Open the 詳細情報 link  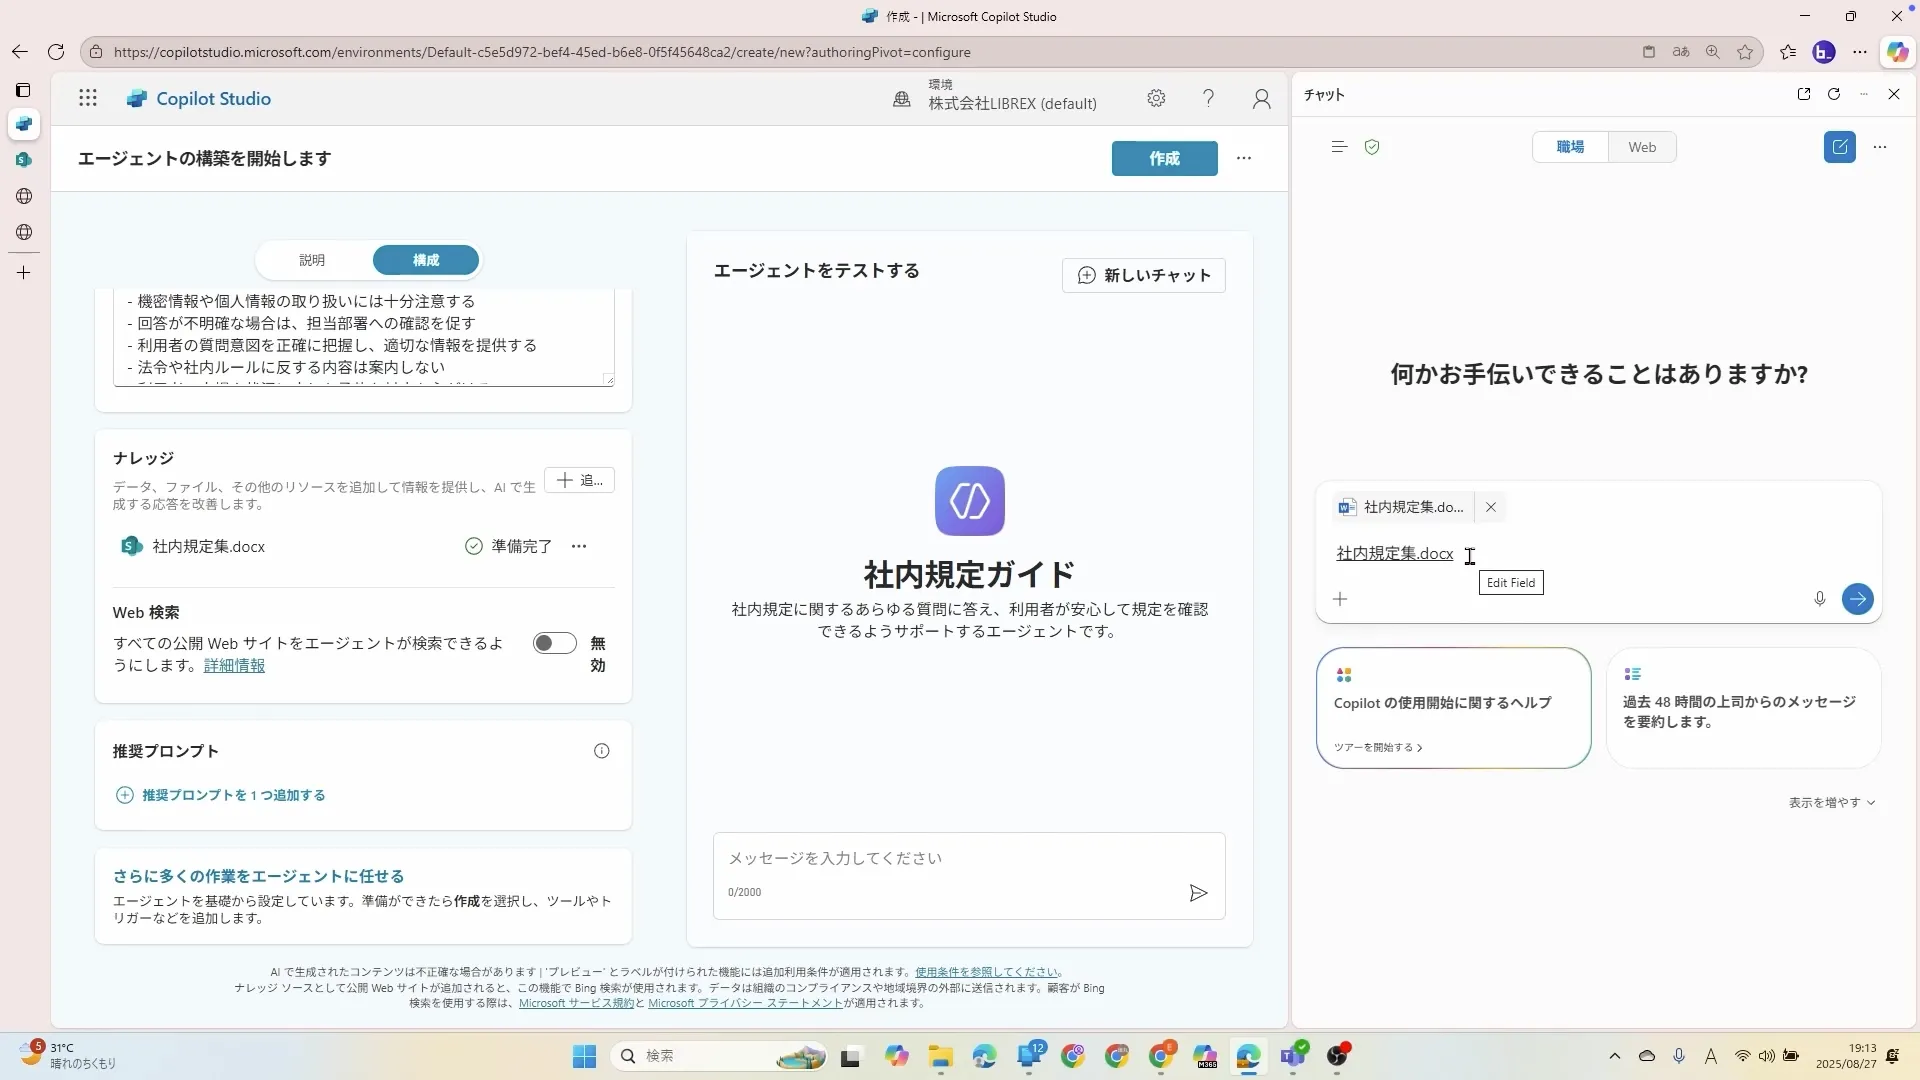234,665
